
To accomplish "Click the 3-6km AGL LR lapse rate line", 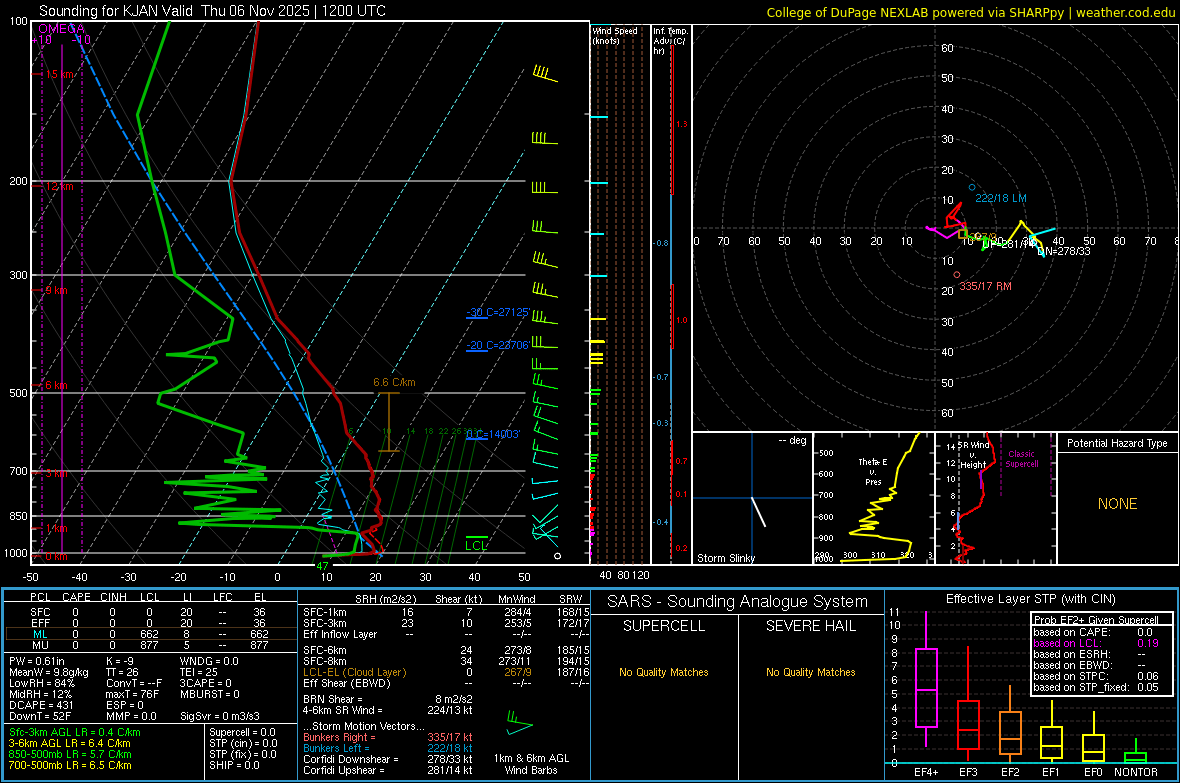I will coord(69,743).
